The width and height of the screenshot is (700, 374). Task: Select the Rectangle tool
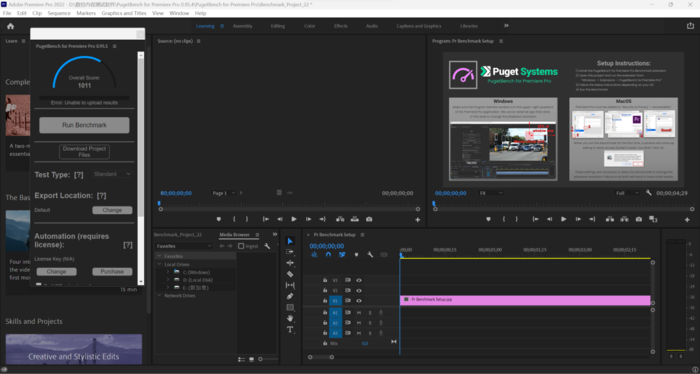[290, 308]
